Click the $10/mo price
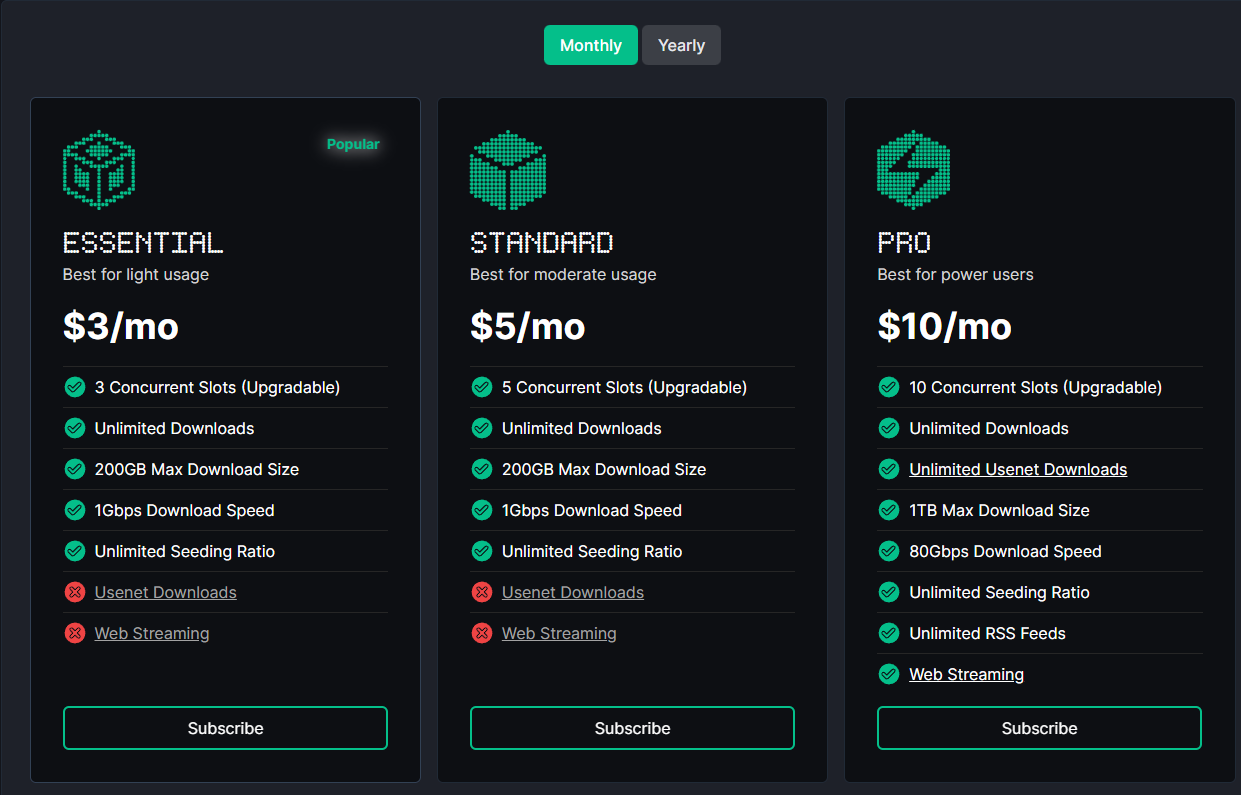The height and width of the screenshot is (795, 1241). click(945, 325)
